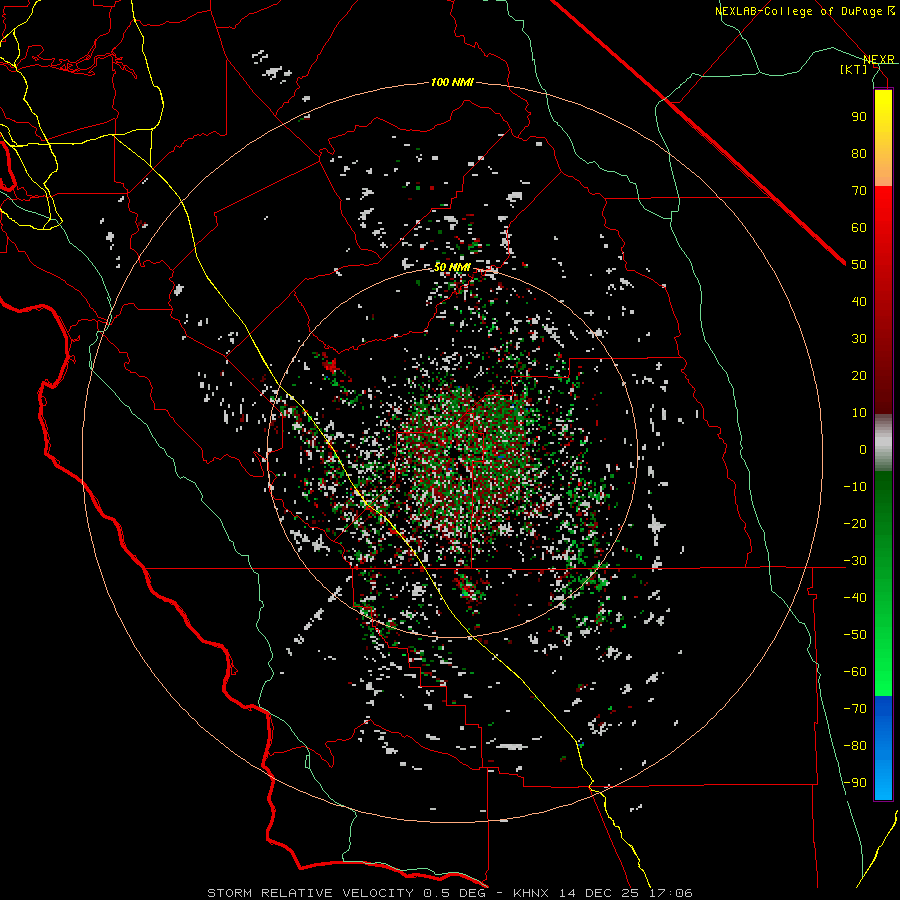Click the -10 value on the velocity scale
Image resolution: width=900 pixels, height=900 pixels.
coord(855,487)
